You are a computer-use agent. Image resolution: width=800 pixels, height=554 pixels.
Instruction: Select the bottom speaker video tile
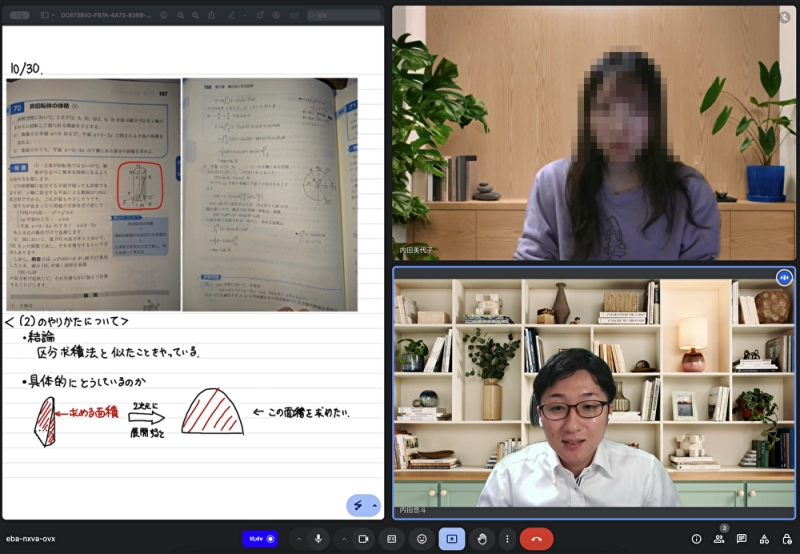click(593, 393)
